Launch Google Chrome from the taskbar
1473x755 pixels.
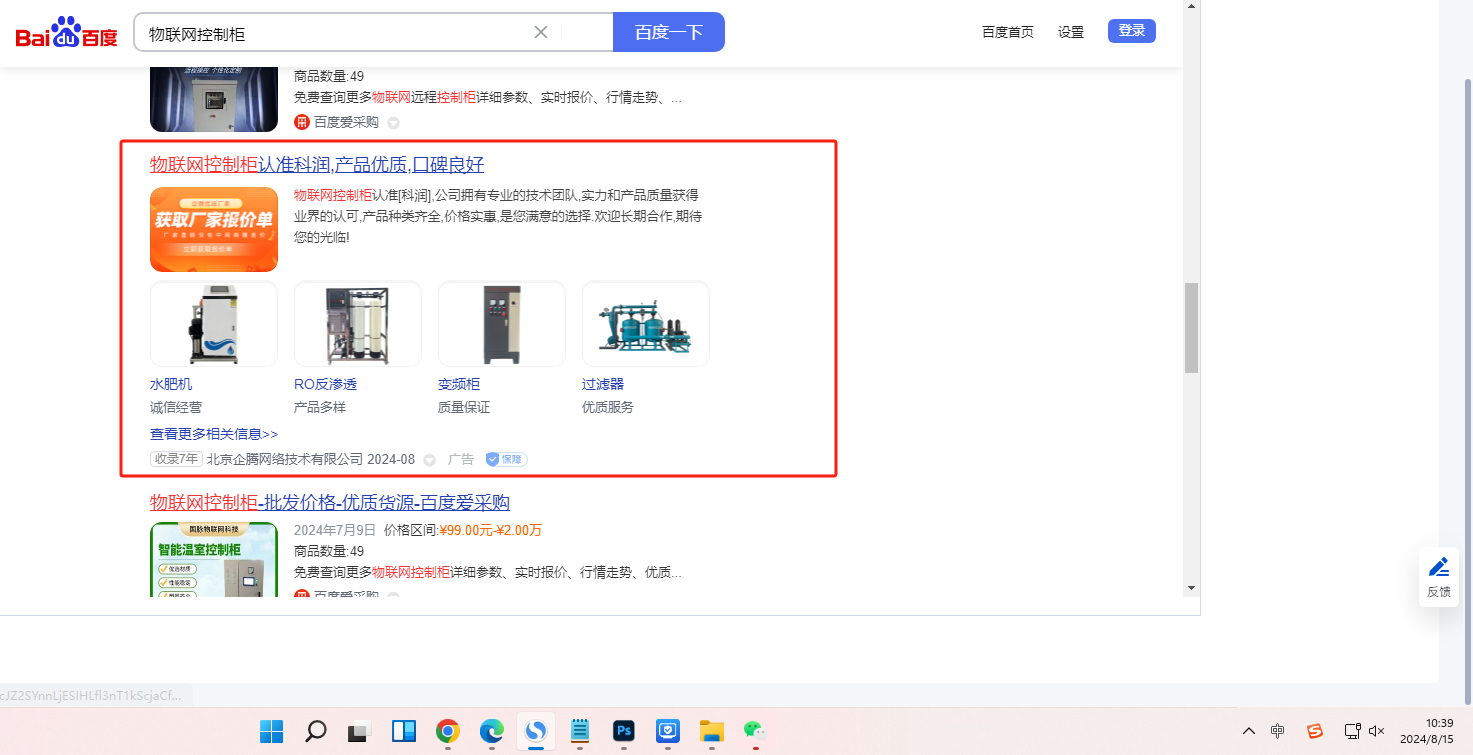(x=447, y=731)
